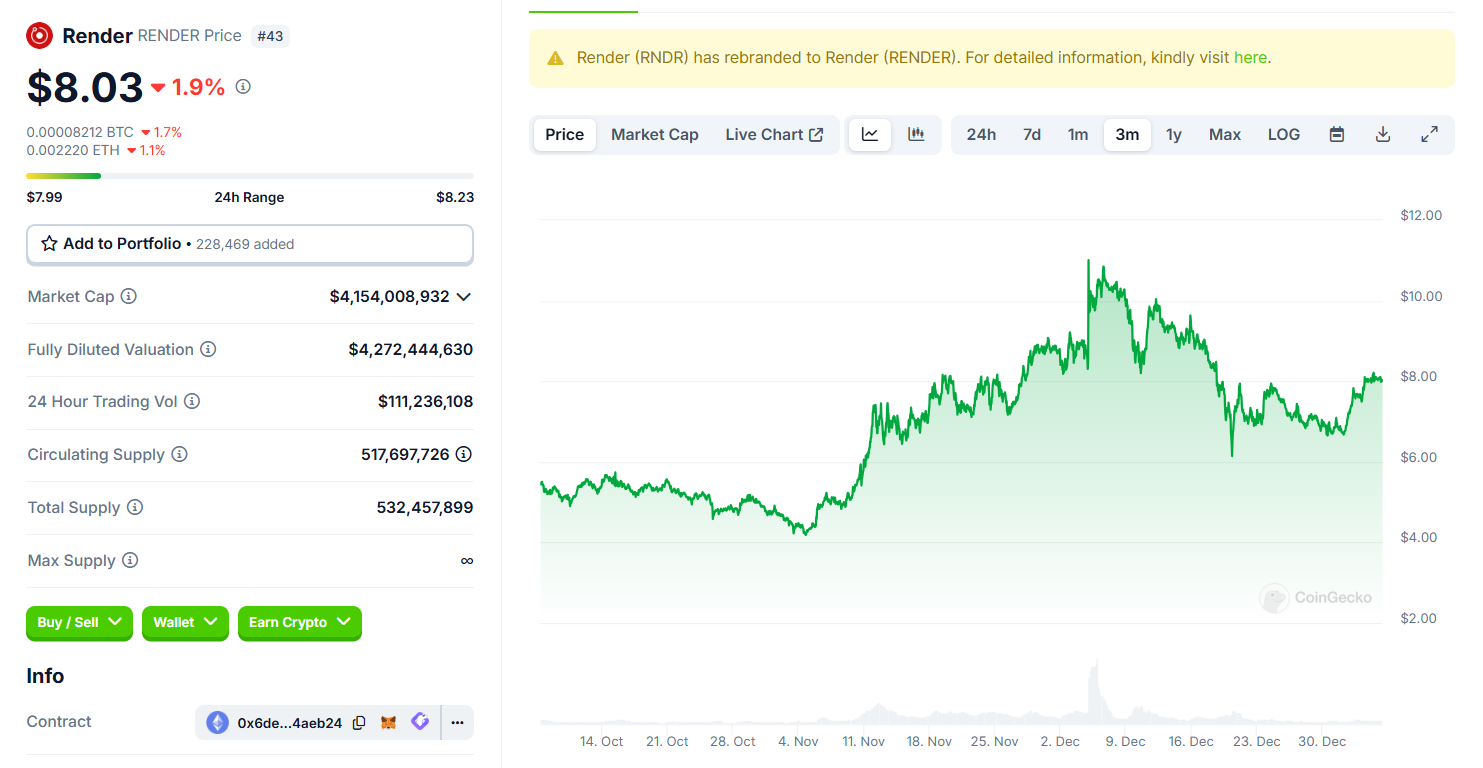Click the Render logo icon
Image resolution: width=1483 pixels, height=768 pixels.
click(39, 36)
